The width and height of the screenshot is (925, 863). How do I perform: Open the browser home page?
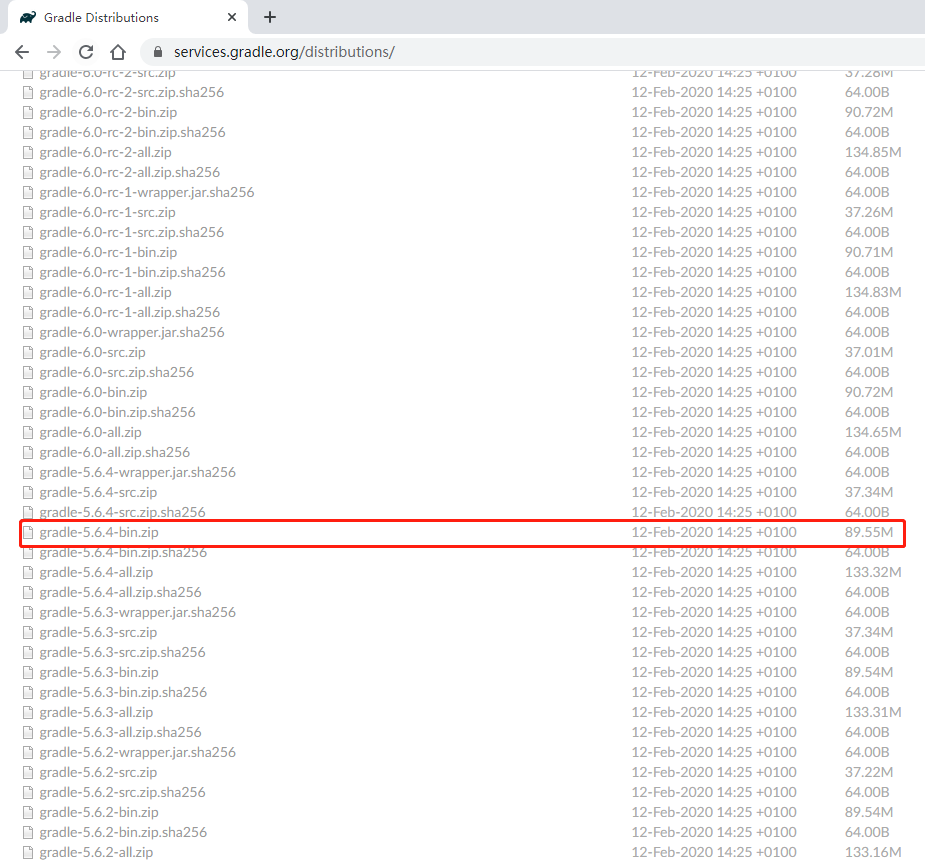118,52
